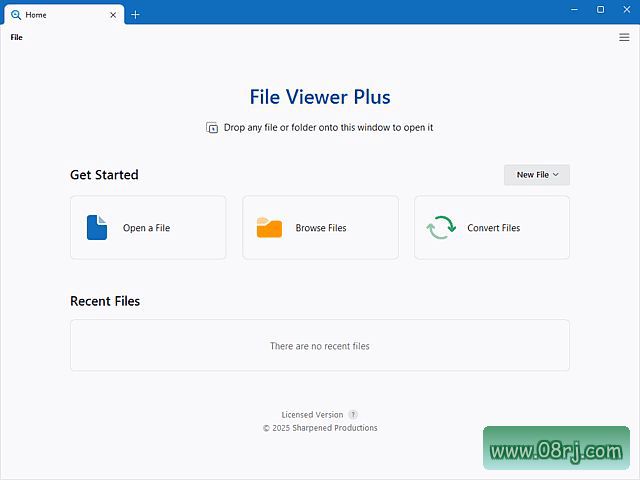Maximize the File Viewer Plus window
This screenshot has width=640, height=480.
pos(600,10)
